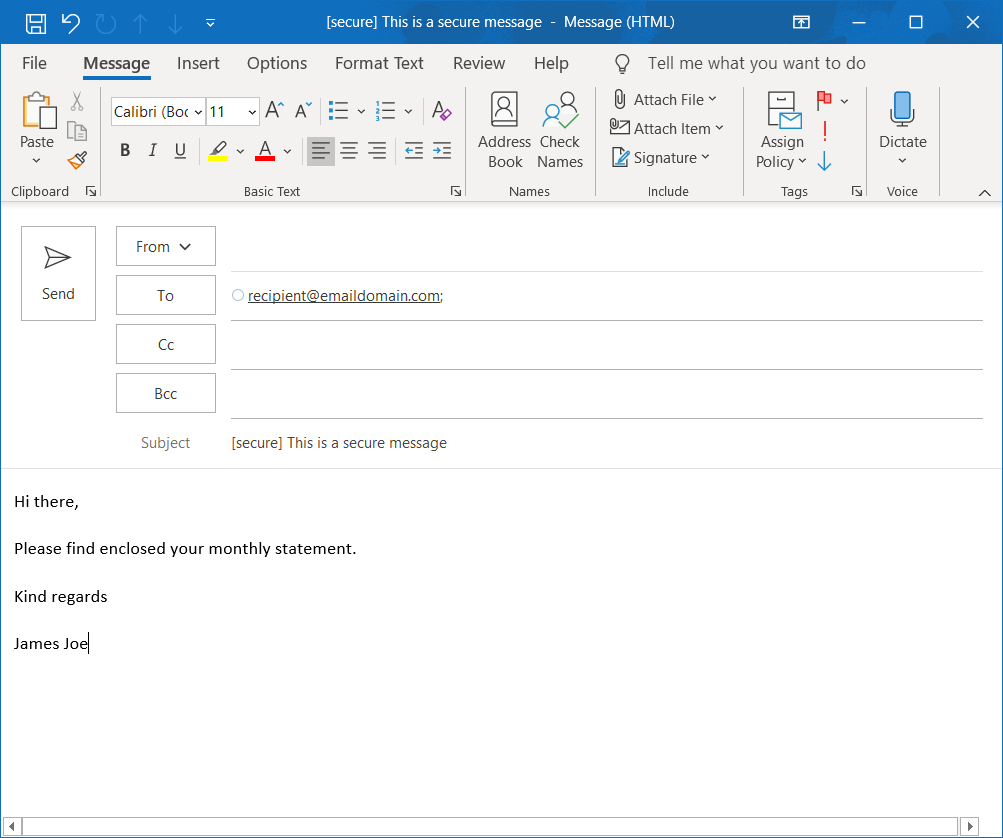
Task: Click the Format Painter brush icon
Action: point(77,160)
